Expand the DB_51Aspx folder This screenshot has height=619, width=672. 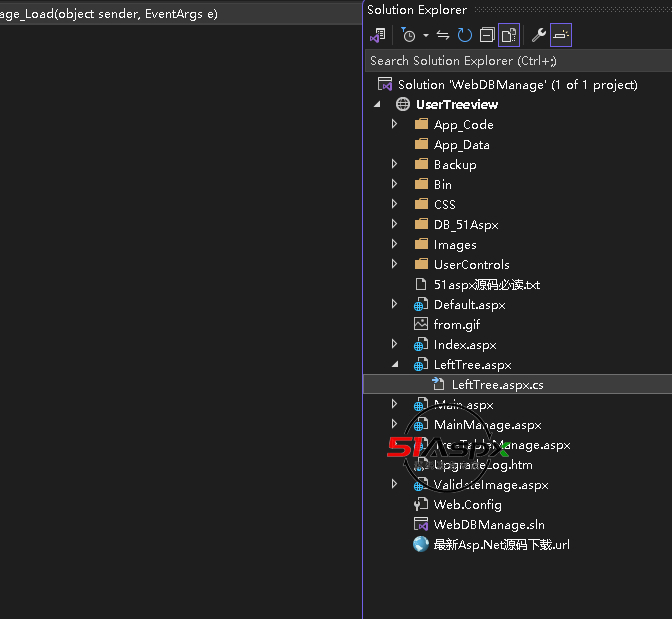(394, 224)
